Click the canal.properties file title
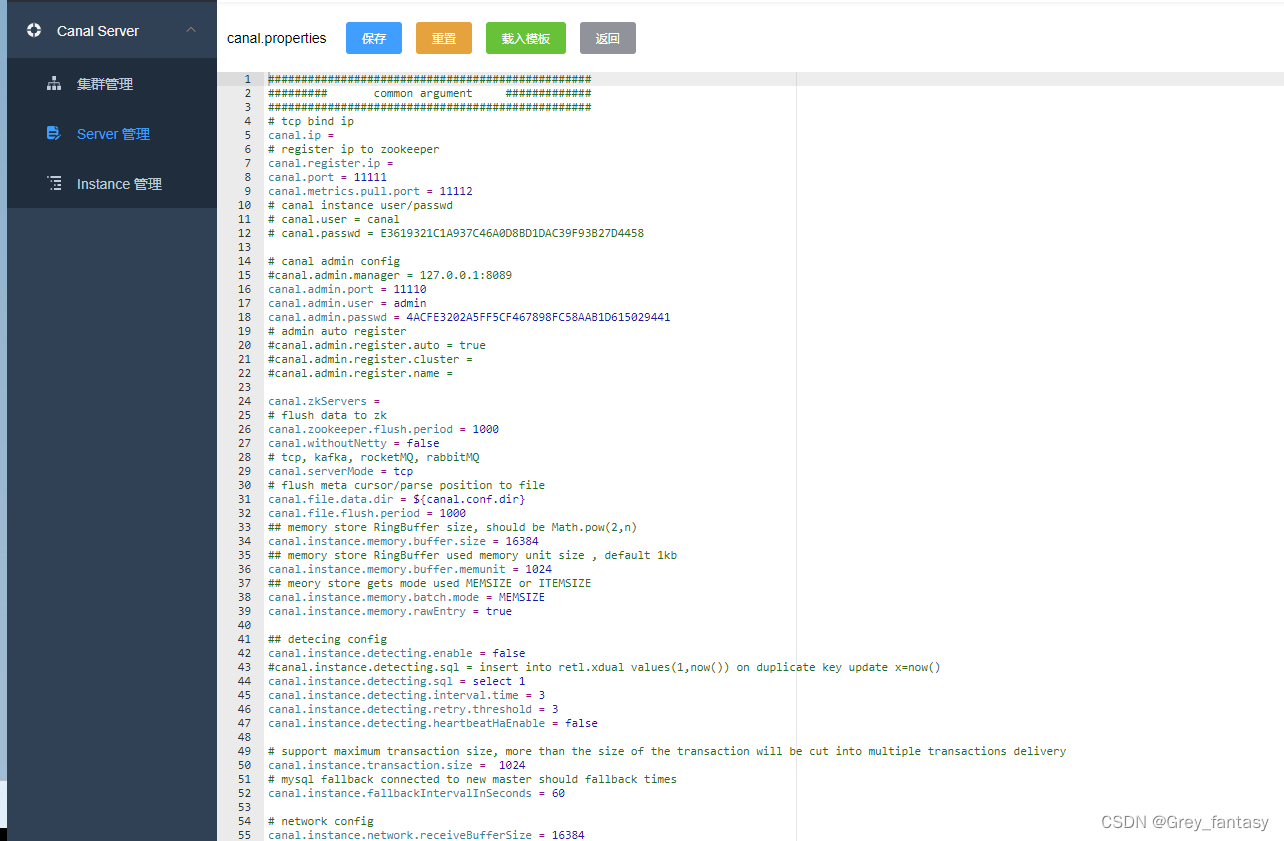The width and height of the screenshot is (1284, 841). tap(277, 38)
